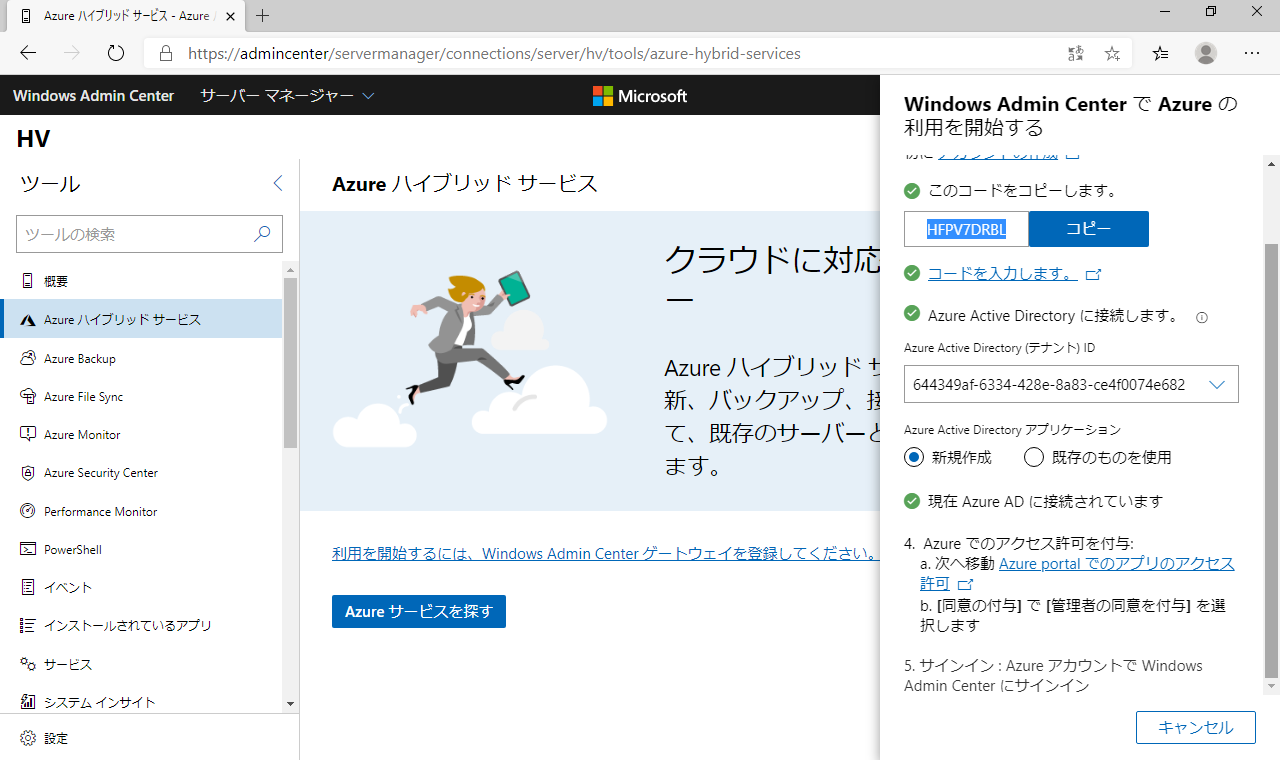This screenshot has height=760, width=1280.
Task: Click the このコードをコピーします text
Action: pos(1022,190)
